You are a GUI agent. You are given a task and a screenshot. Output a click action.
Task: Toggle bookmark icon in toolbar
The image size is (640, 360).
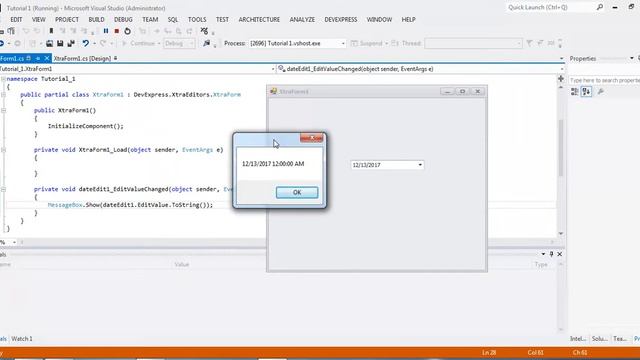coord(51,31)
